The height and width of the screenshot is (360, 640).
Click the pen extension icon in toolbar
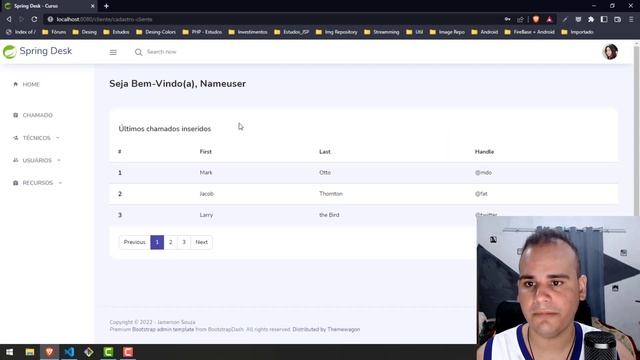click(x=565, y=19)
